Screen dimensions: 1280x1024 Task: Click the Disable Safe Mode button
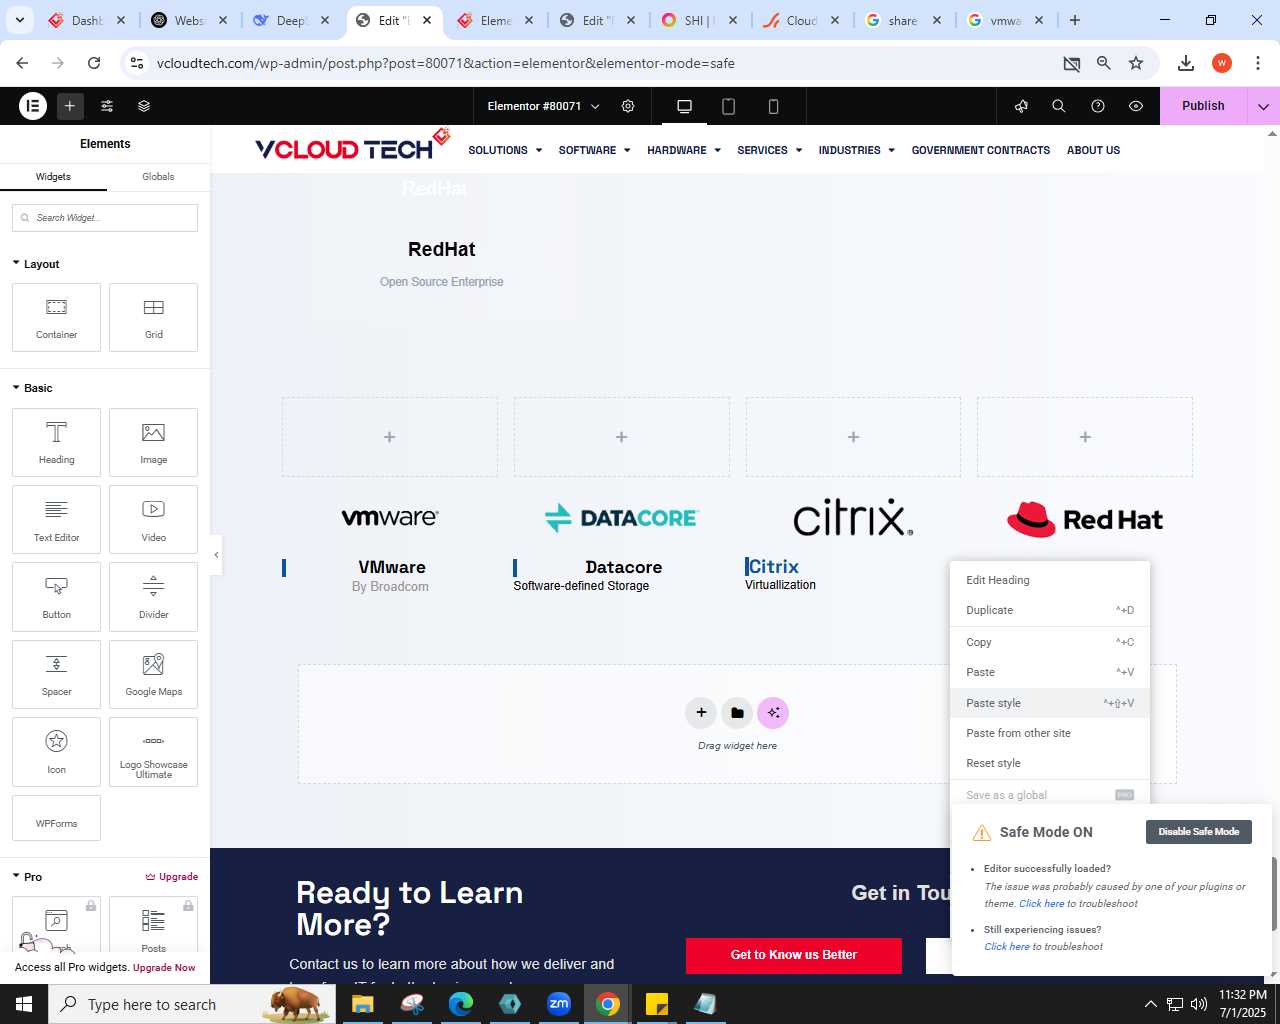(x=1198, y=832)
